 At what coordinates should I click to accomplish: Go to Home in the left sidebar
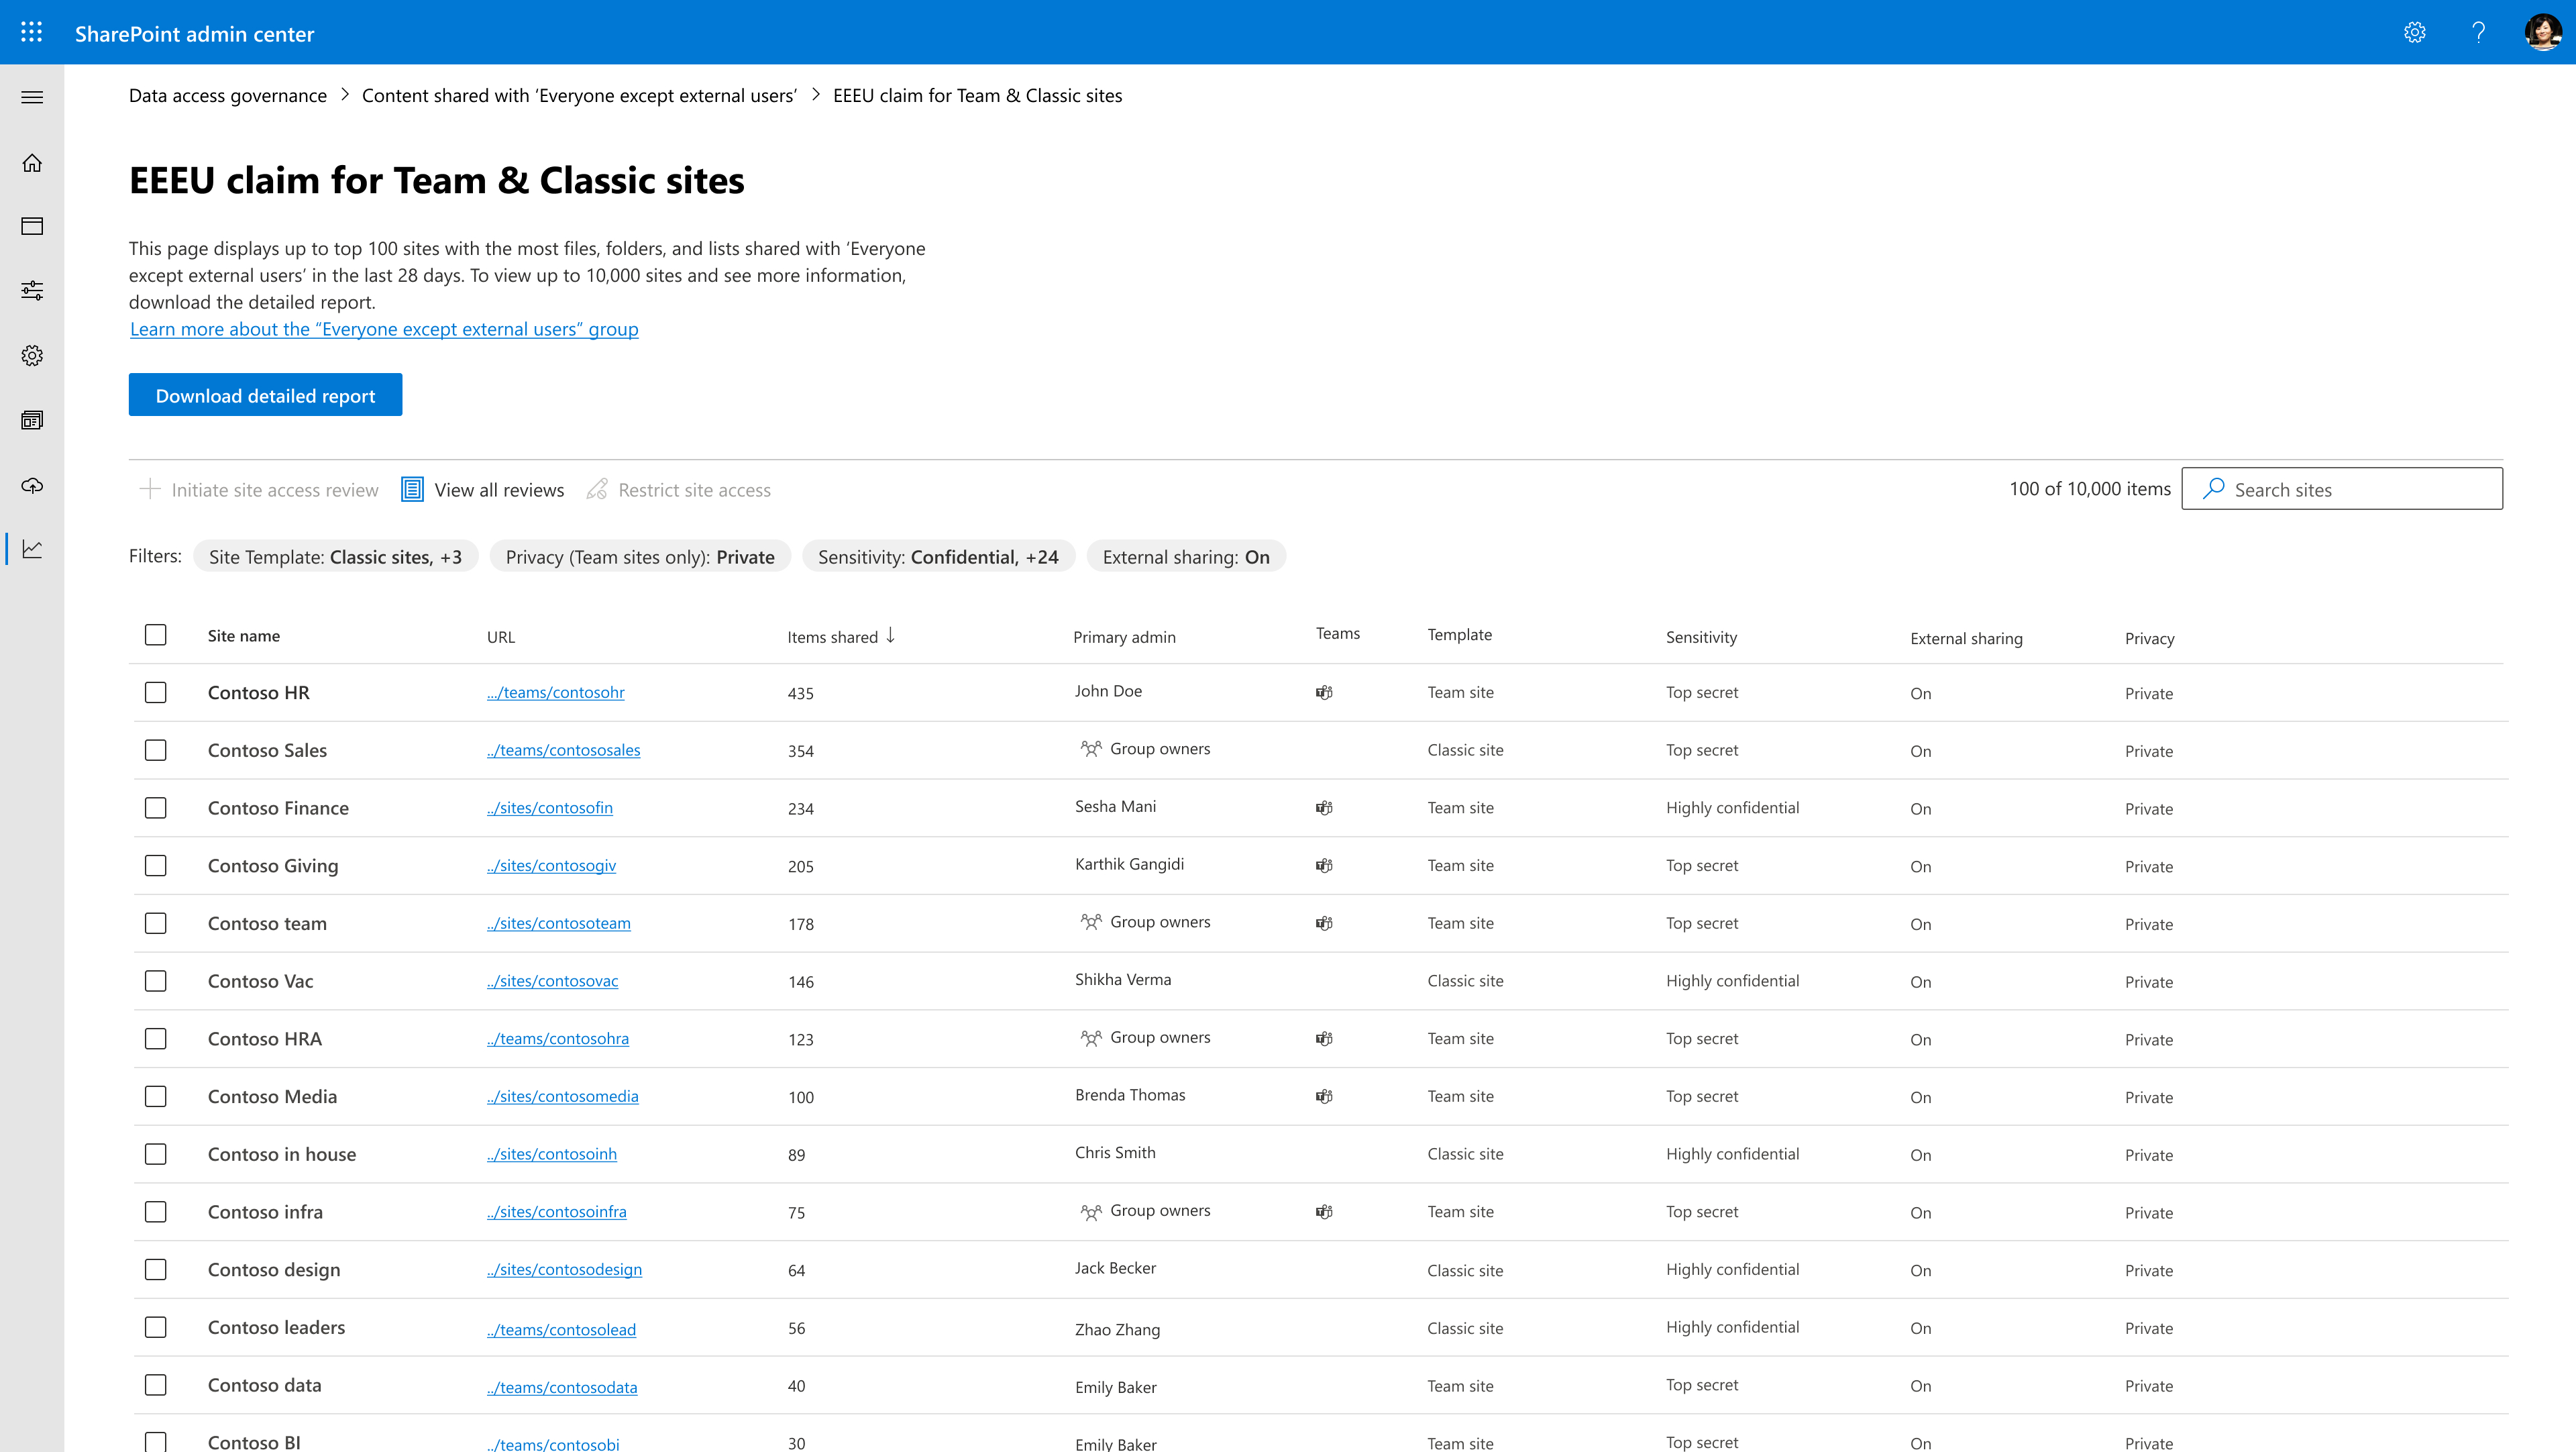click(32, 162)
